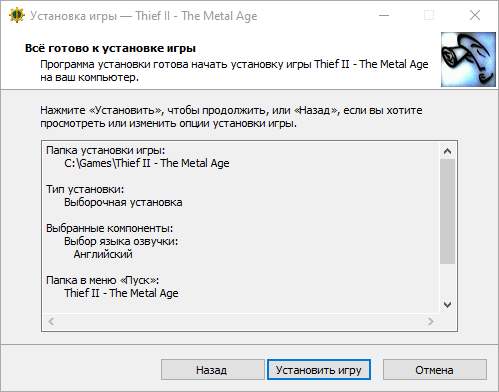Cancel setup with the «Отмена» button
This screenshot has width=499, height=392.
point(434,370)
